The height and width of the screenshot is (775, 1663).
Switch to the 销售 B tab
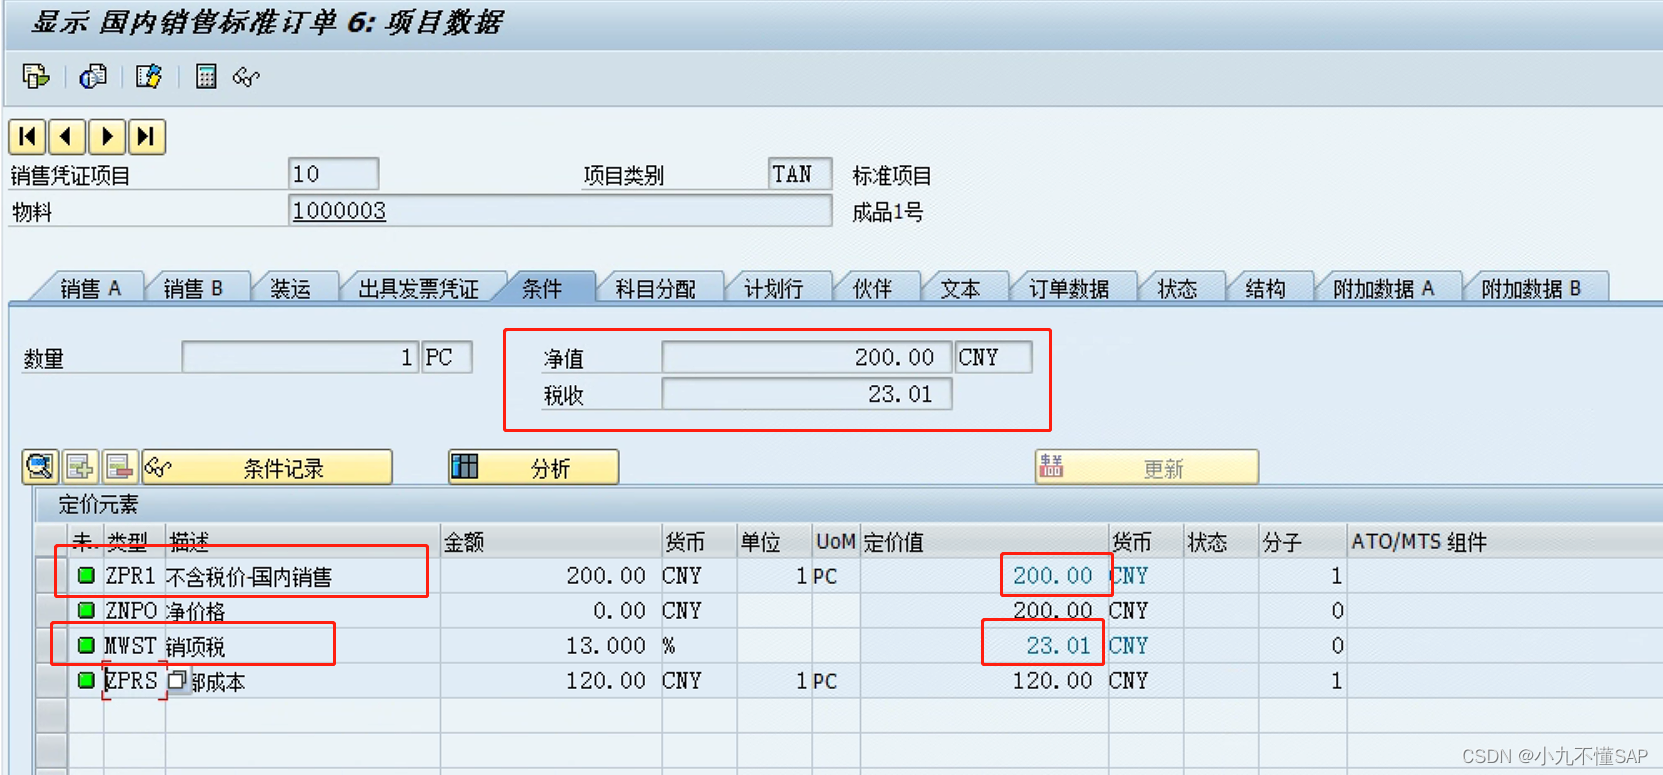(193, 288)
